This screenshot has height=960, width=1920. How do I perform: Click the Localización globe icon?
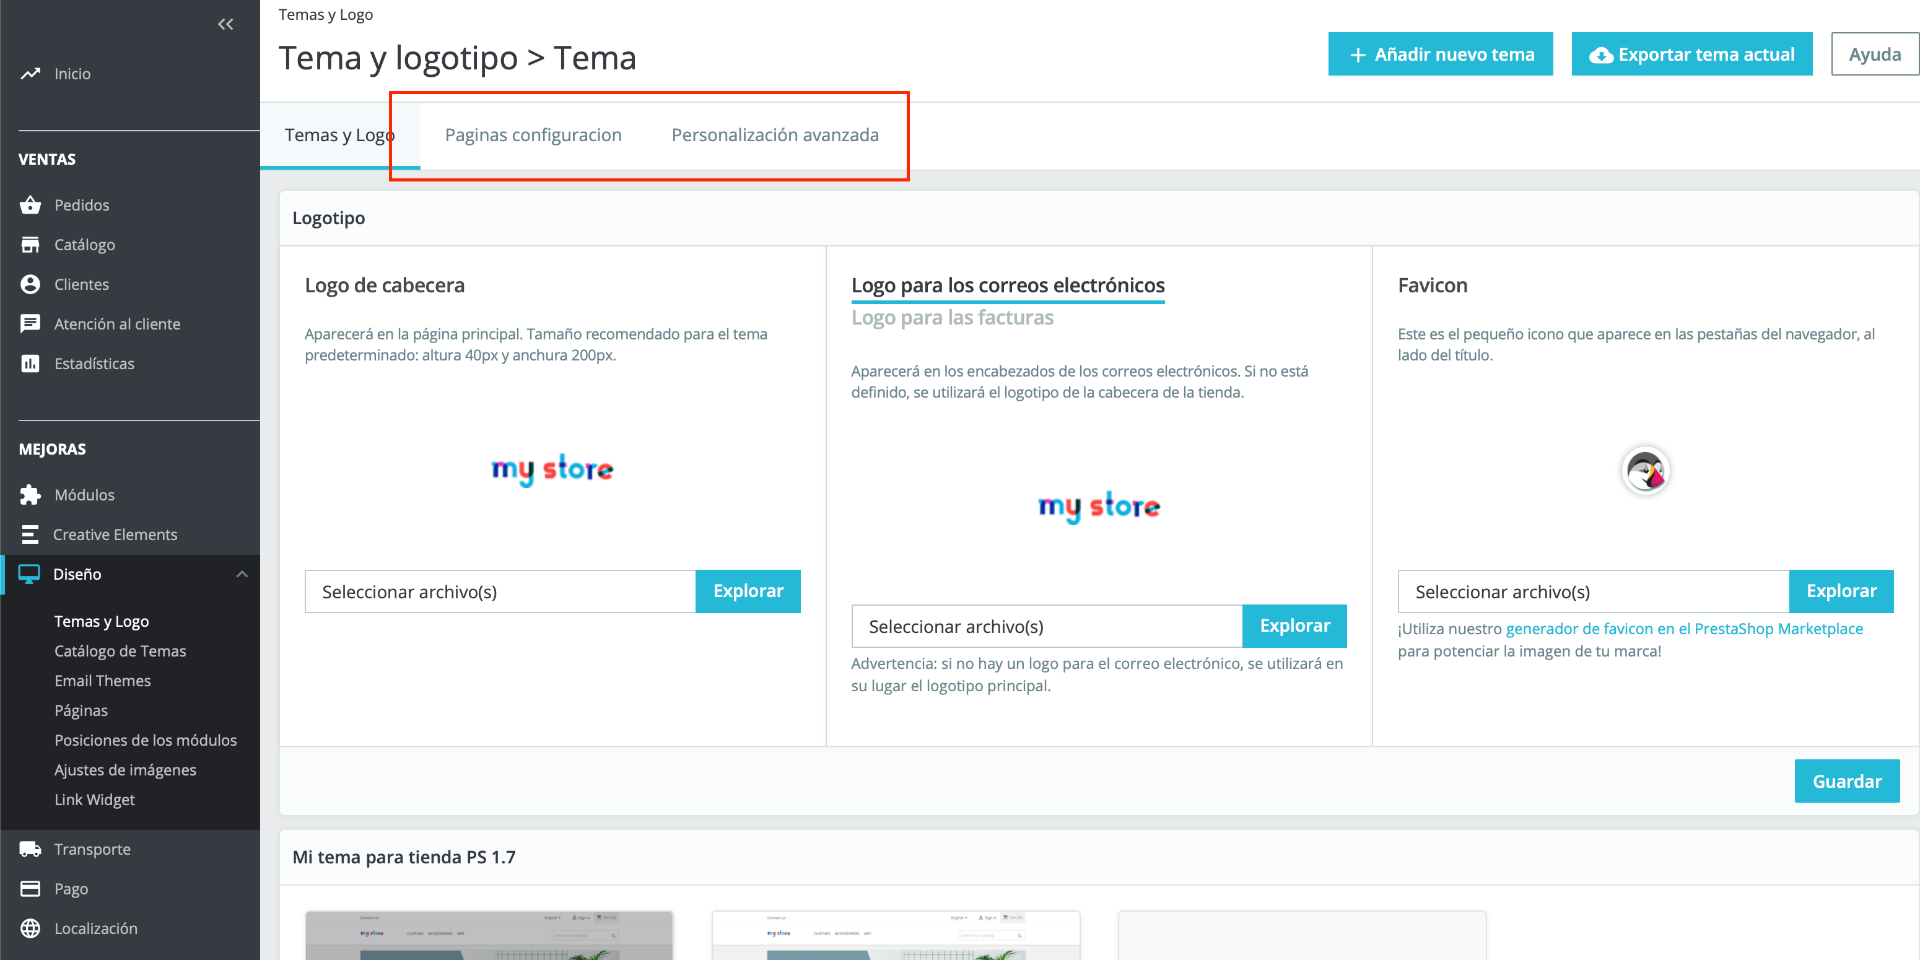coord(31,929)
